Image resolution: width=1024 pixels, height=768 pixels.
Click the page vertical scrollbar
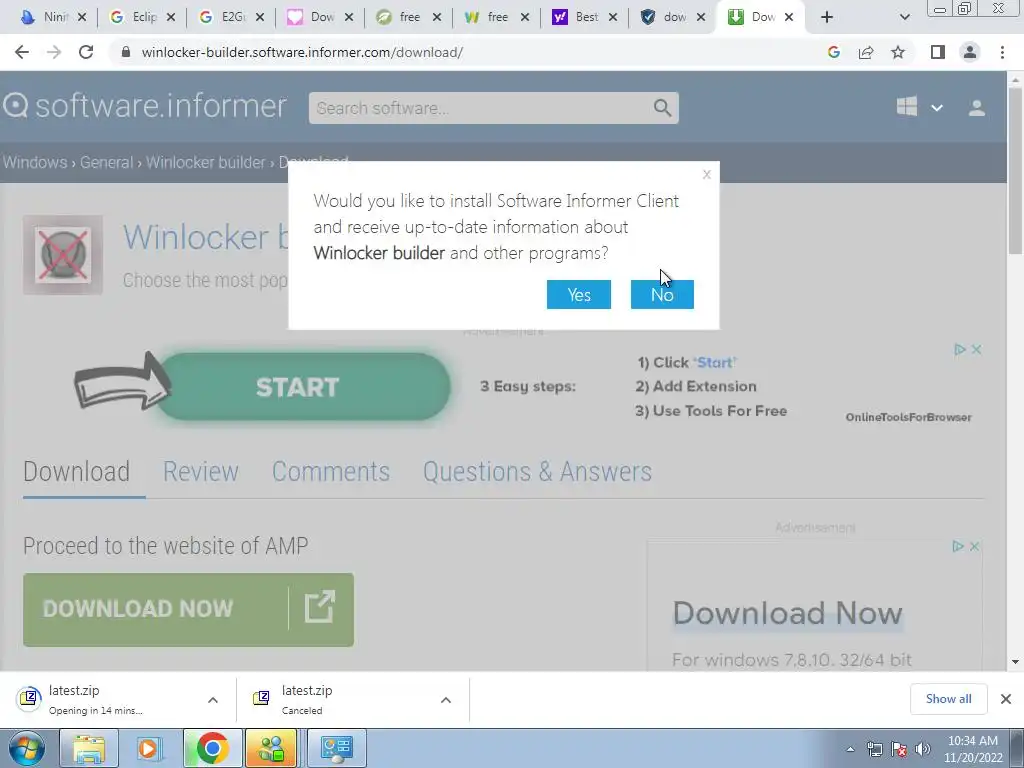[x=1015, y=170]
